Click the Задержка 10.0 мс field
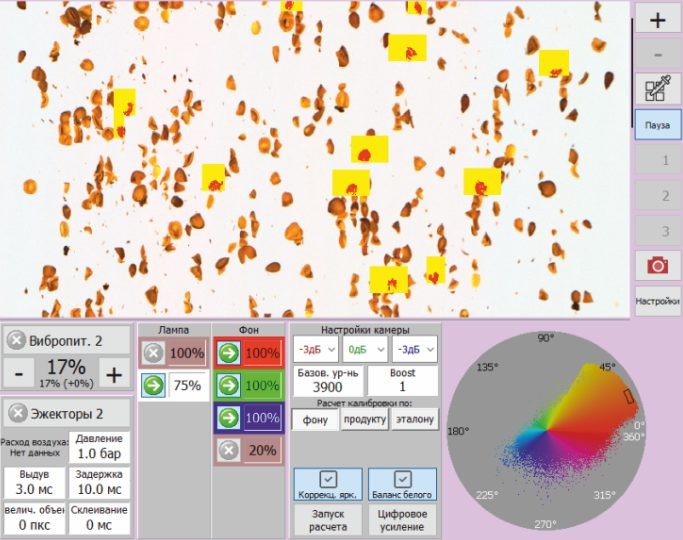Image resolution: width=683 pixels, height=540 pixels. [x=99, y=483]
